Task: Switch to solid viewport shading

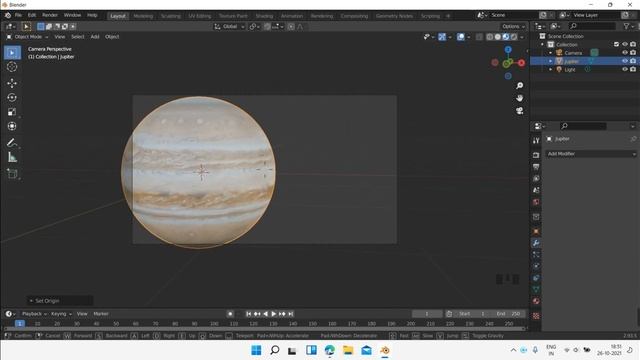Action: pyautogui.click(x=498, y=37)
